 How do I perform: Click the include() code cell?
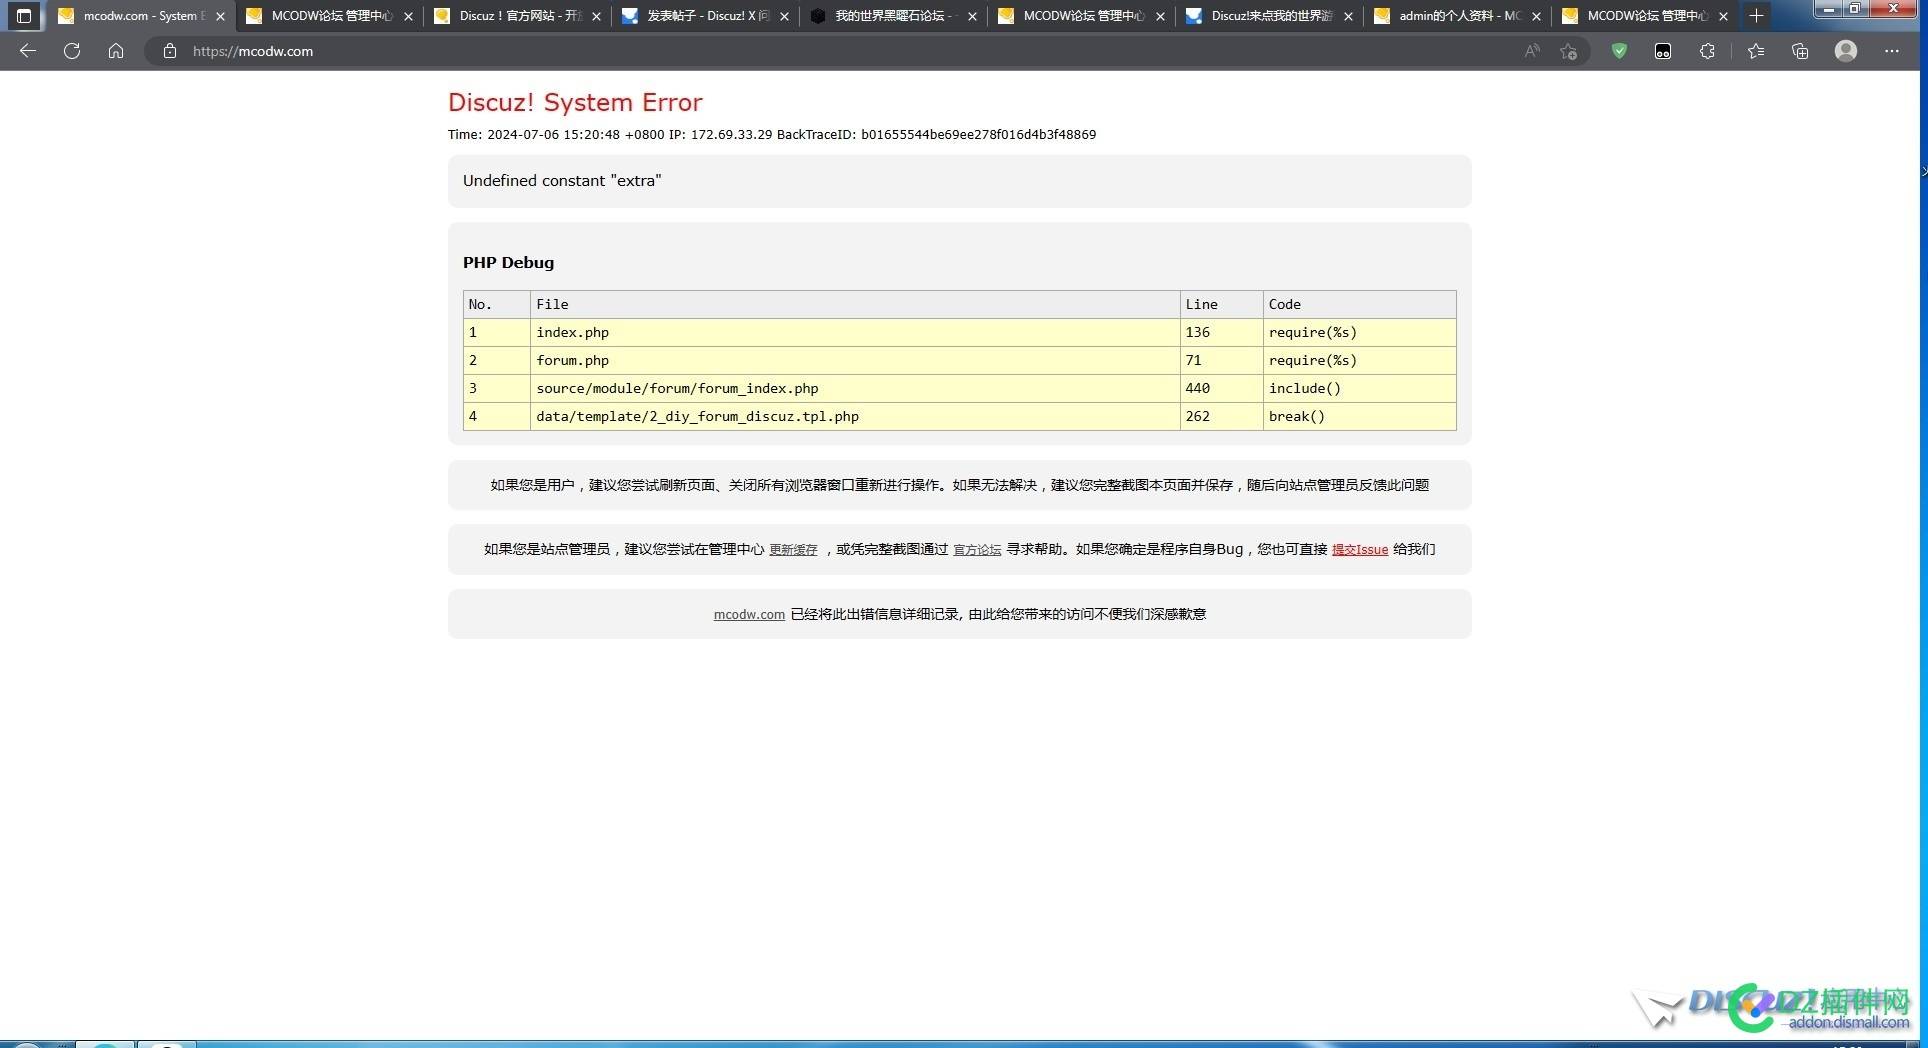tap(1359, 389)
